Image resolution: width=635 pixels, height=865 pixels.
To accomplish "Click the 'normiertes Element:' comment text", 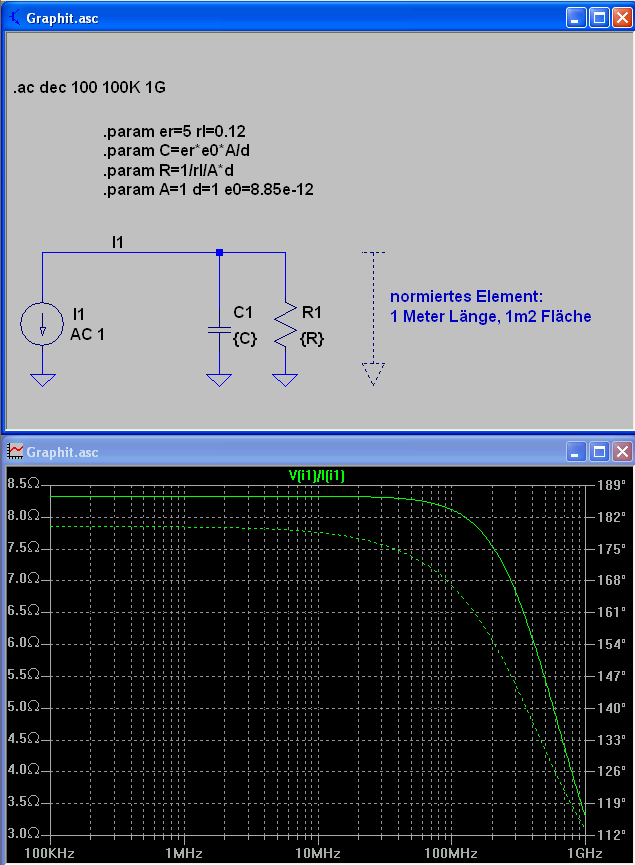I will point(467,296).
